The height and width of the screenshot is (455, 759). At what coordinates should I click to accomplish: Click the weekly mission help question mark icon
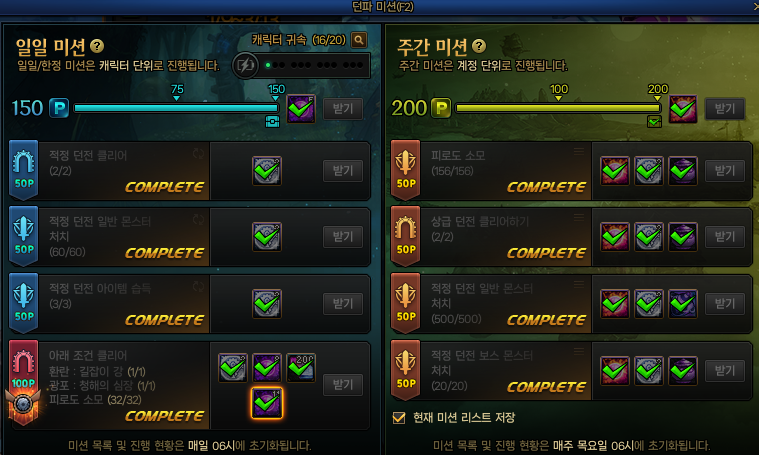(479, 46)
